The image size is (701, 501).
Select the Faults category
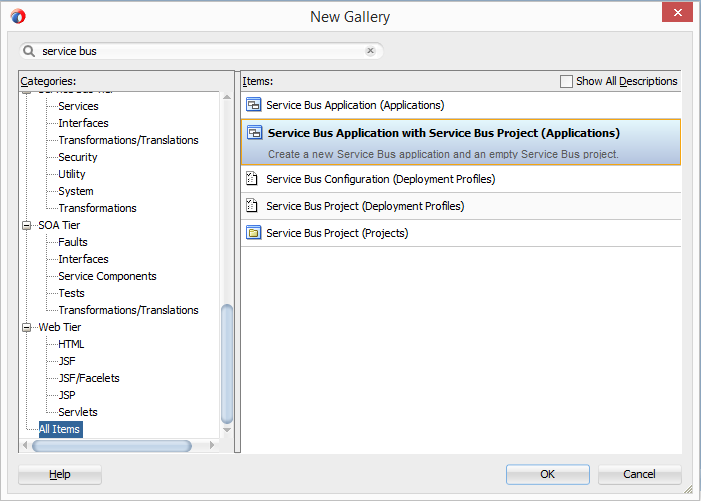click(73, 242)
